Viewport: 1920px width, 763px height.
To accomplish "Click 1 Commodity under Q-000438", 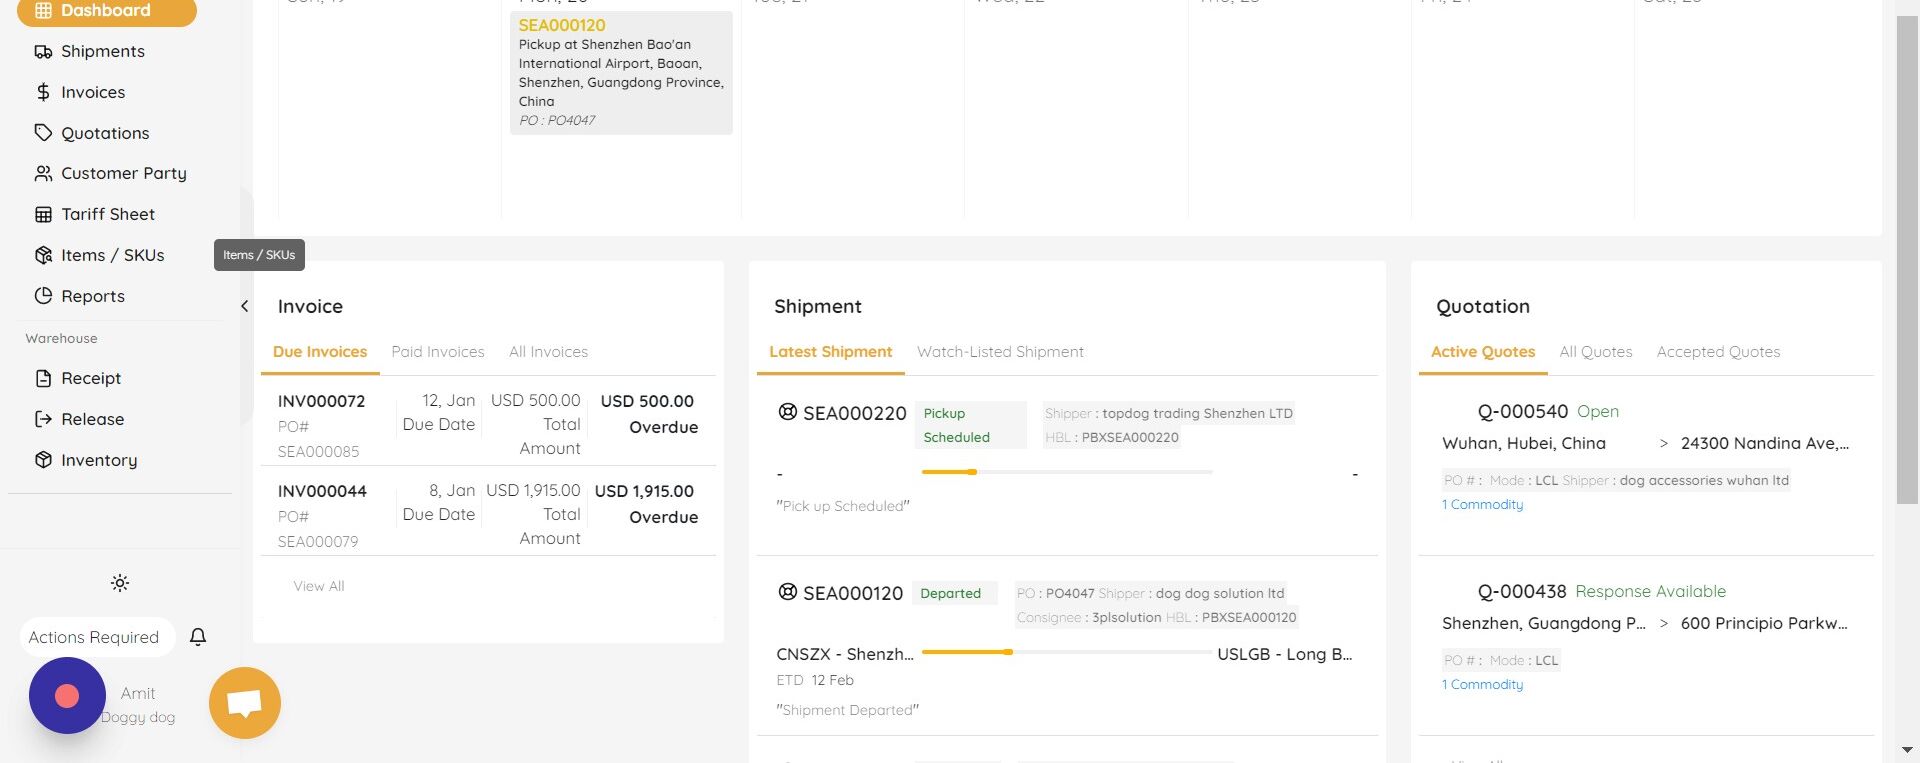I will point(1482,684).
